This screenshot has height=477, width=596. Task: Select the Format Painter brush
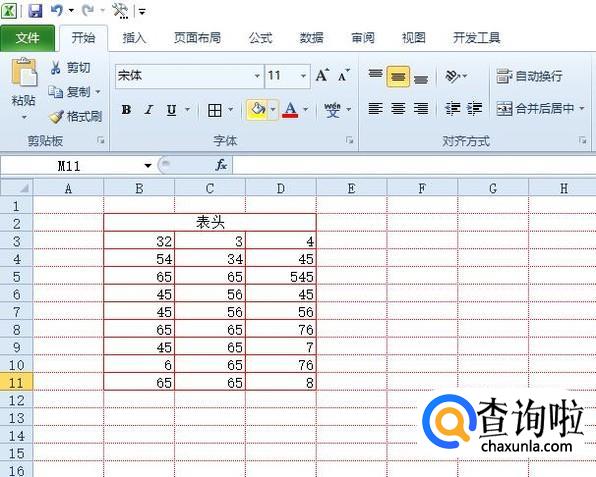56,116
